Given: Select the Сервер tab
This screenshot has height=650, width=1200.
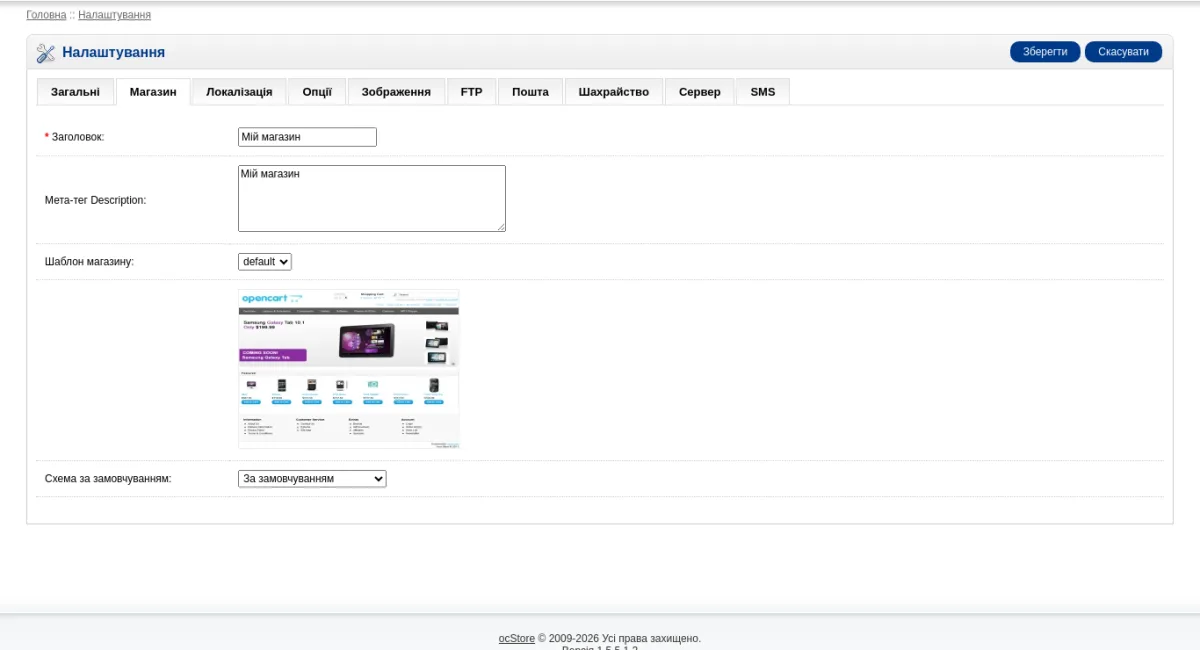Looking at the screenshot, I should point(699,92).
